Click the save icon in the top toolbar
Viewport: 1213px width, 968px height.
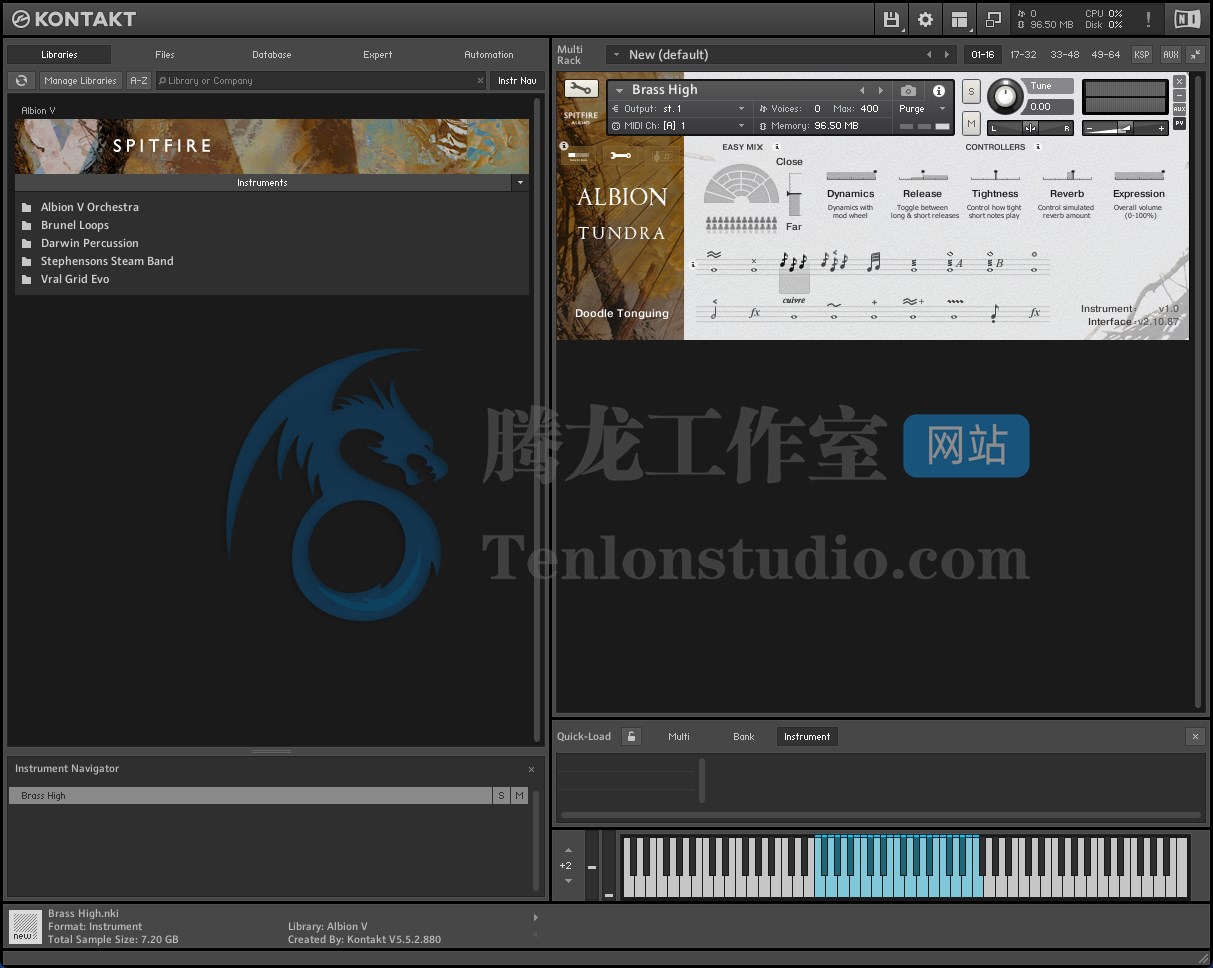point(890,19)
